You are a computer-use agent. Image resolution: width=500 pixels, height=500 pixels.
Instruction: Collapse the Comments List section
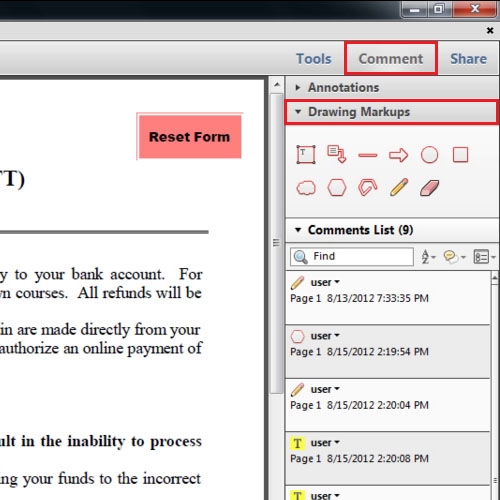392,230
